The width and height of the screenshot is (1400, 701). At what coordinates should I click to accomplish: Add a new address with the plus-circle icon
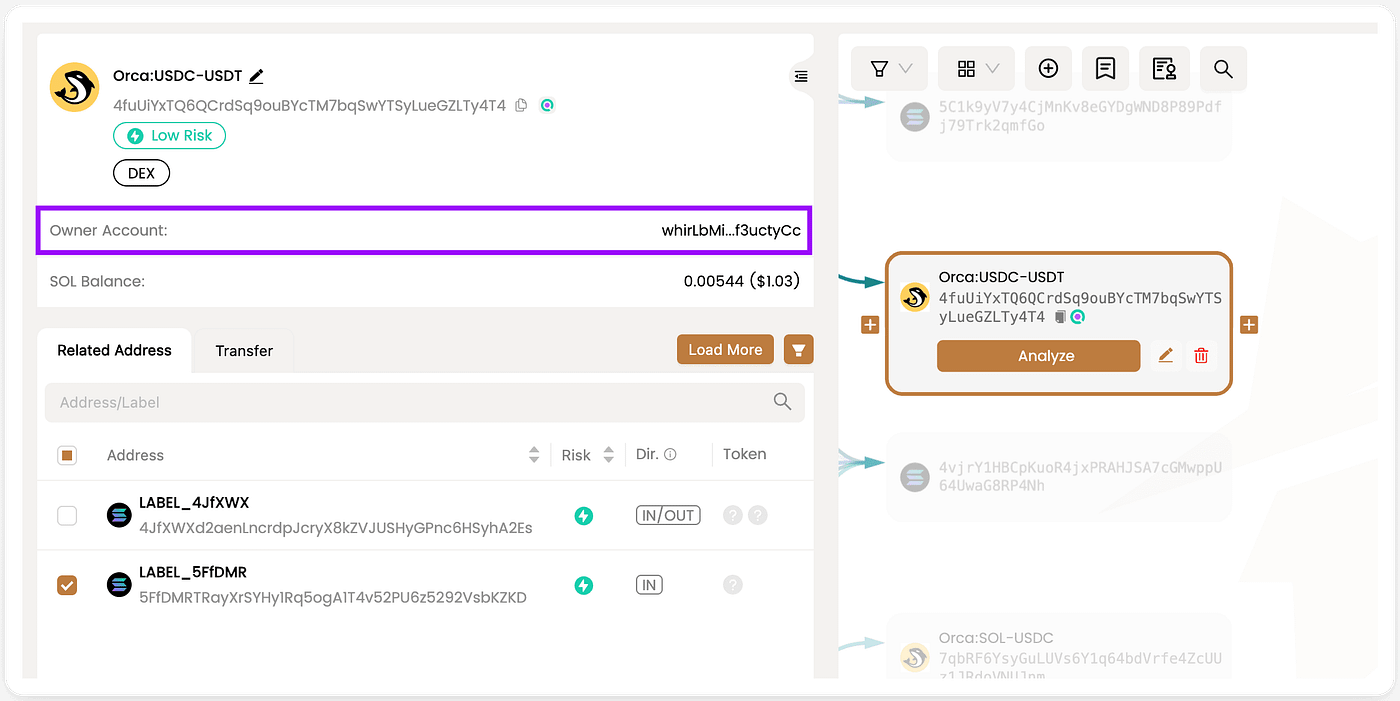(x=1048, y=69)
